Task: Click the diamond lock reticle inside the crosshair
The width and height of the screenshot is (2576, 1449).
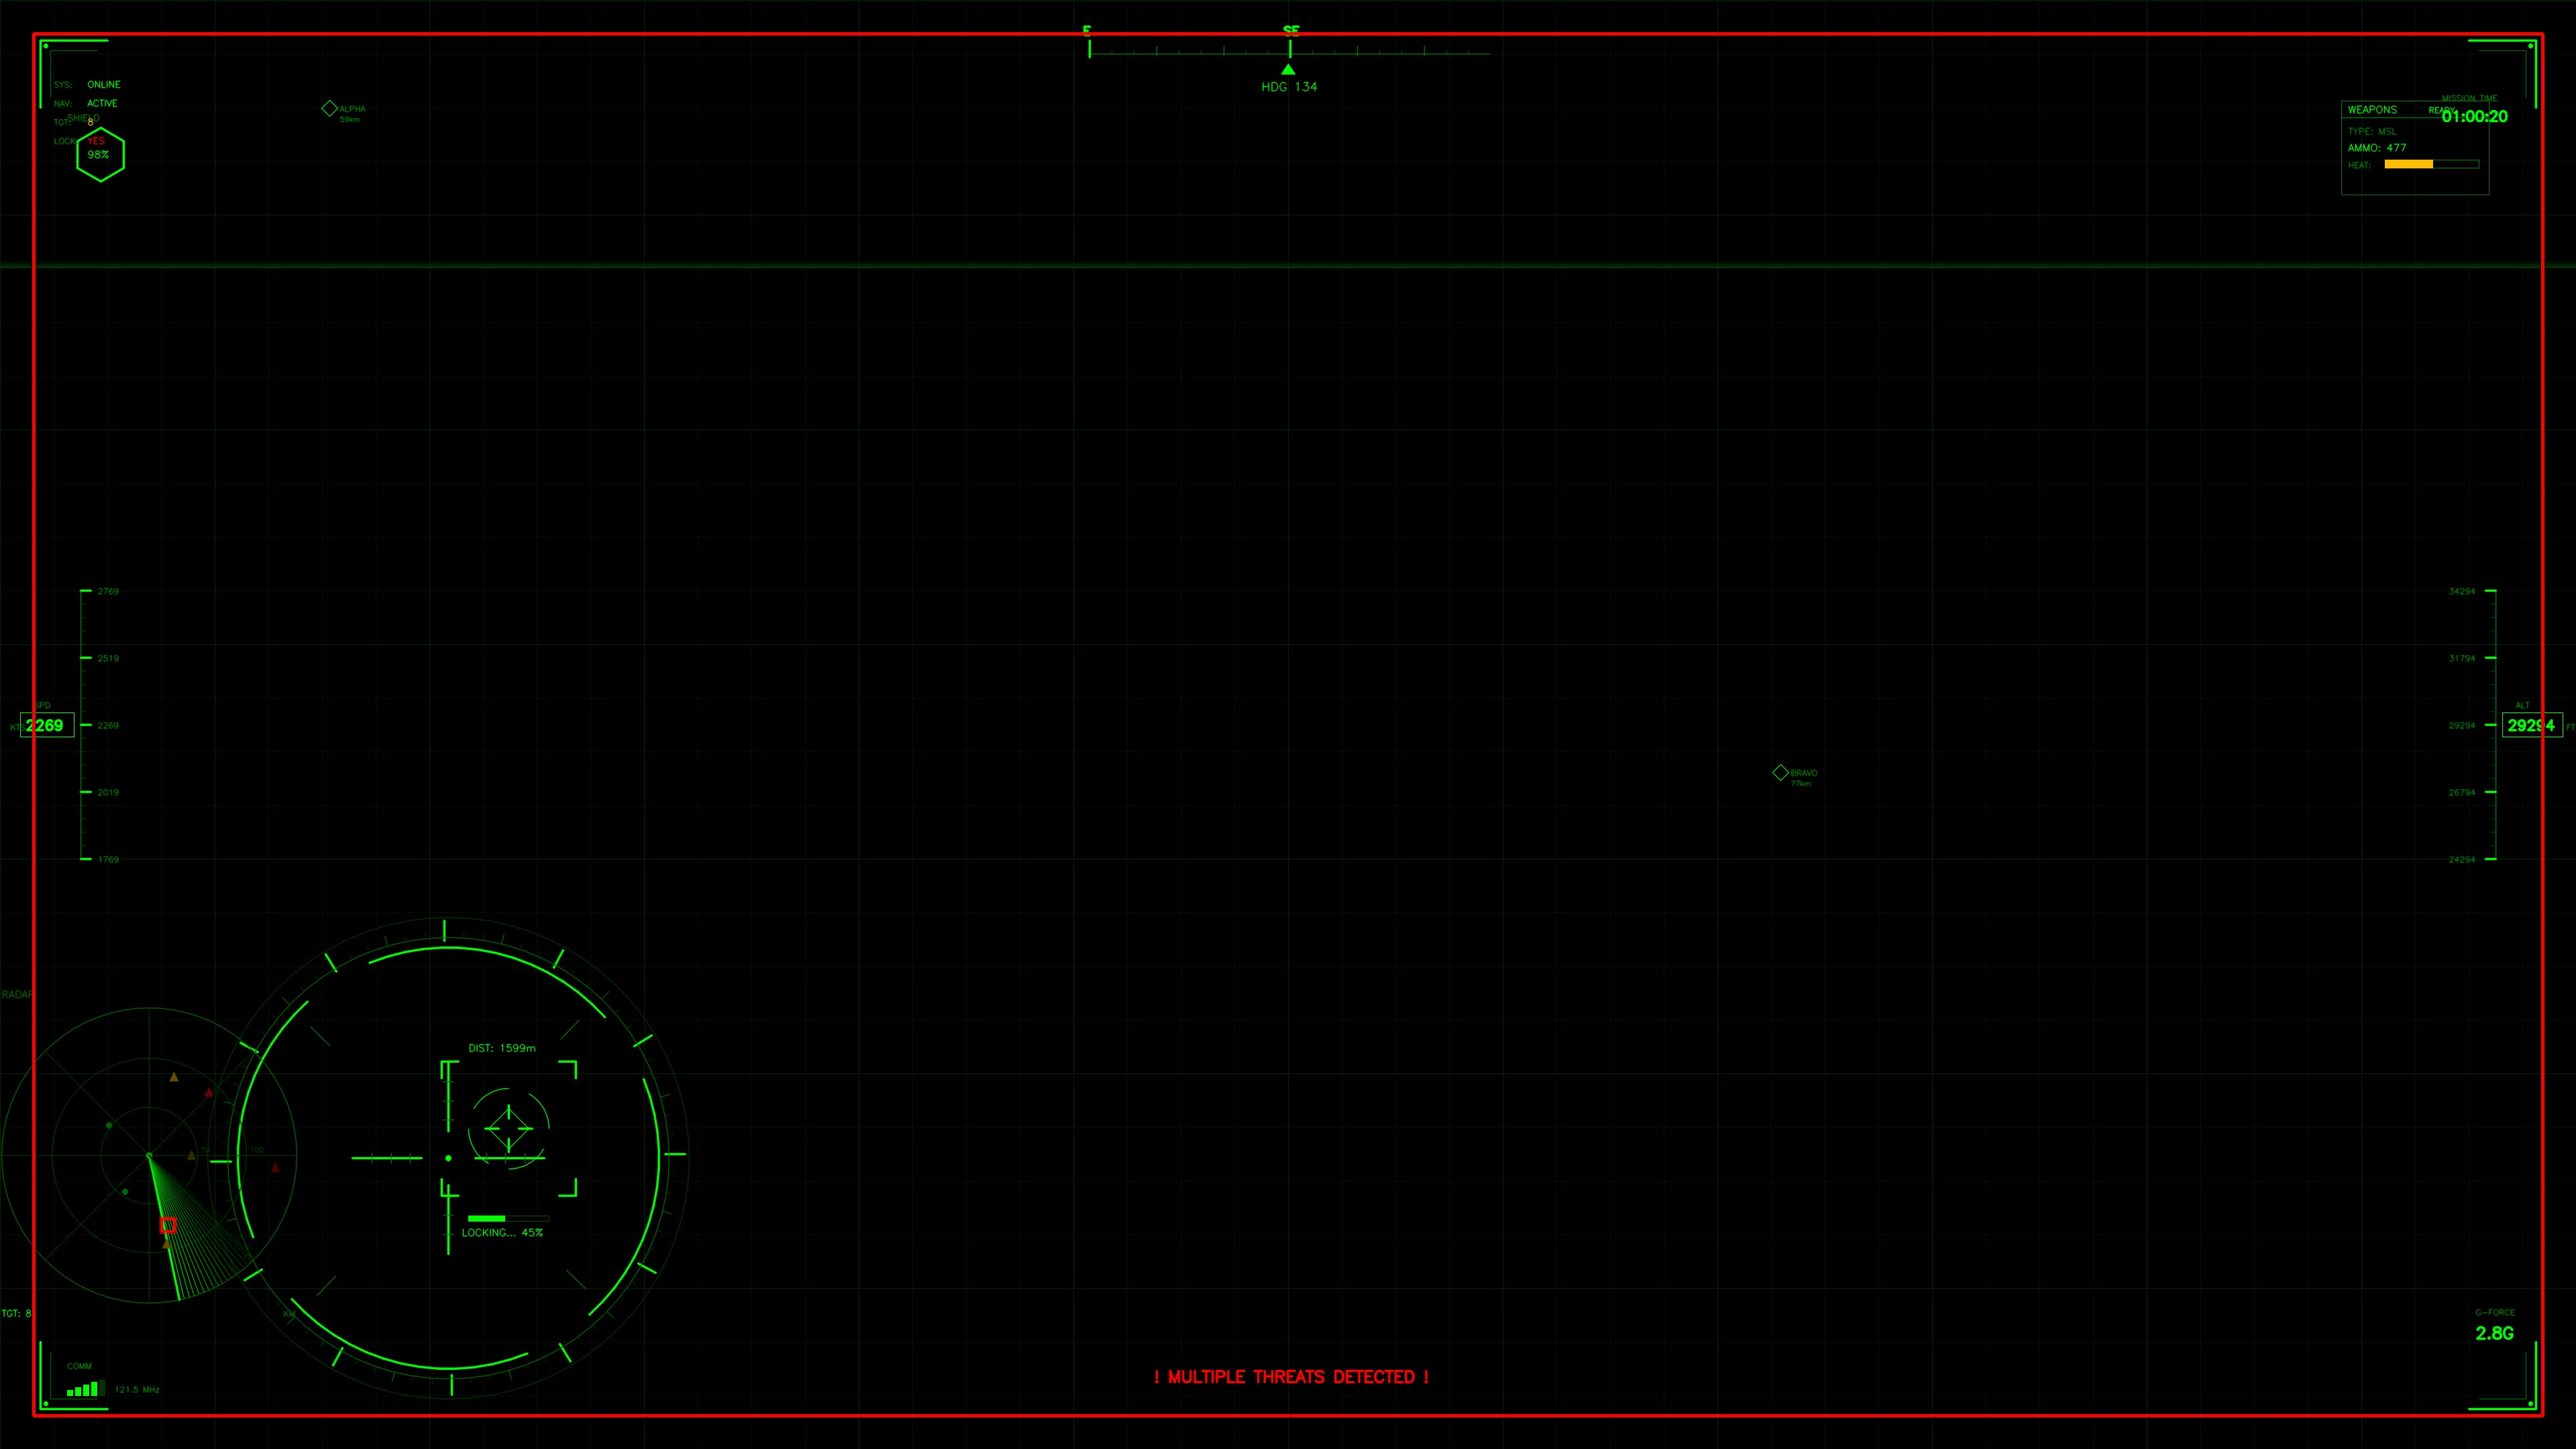Action: [x=508, y=1128]
